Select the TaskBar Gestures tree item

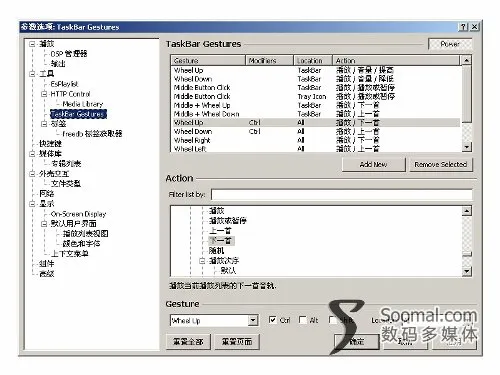coord(78,114)
